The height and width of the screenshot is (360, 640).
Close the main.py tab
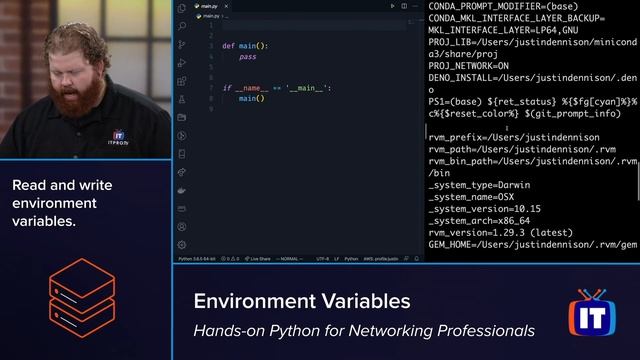(226, 6)
